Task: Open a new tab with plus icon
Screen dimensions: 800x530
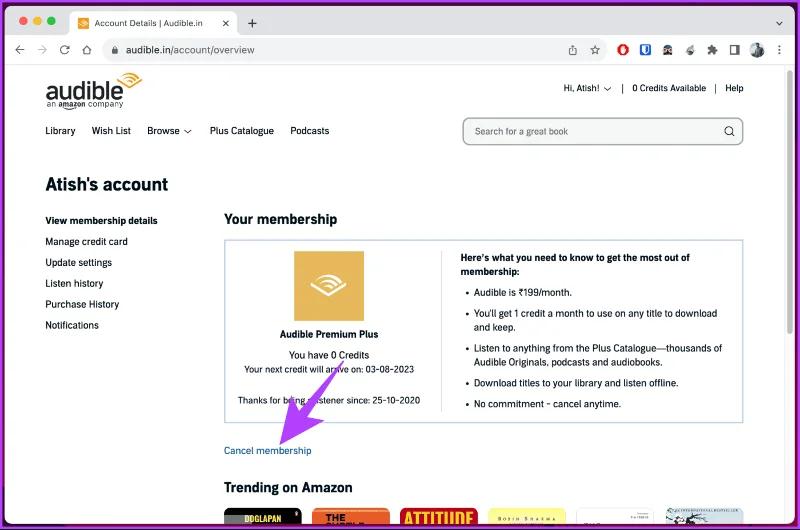Action: 252,23
